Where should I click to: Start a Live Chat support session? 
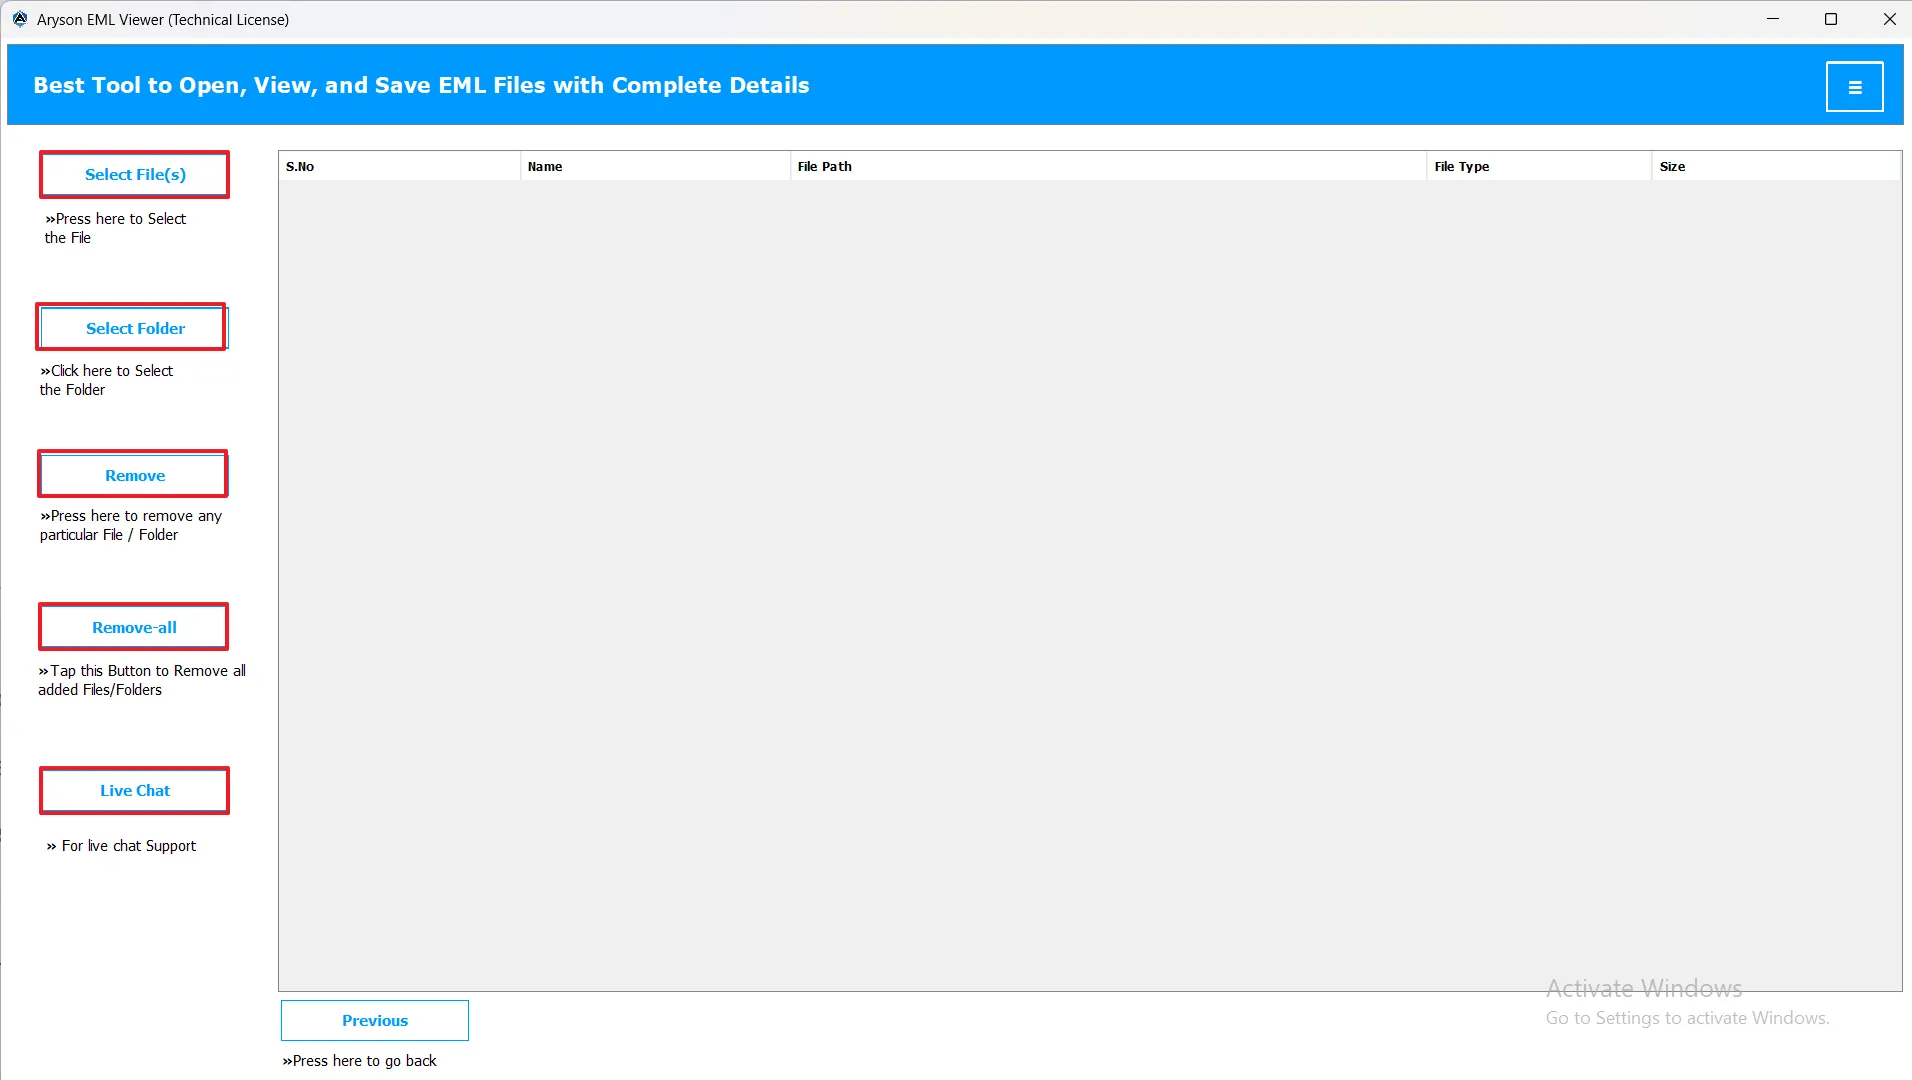[x=134, y=790]
